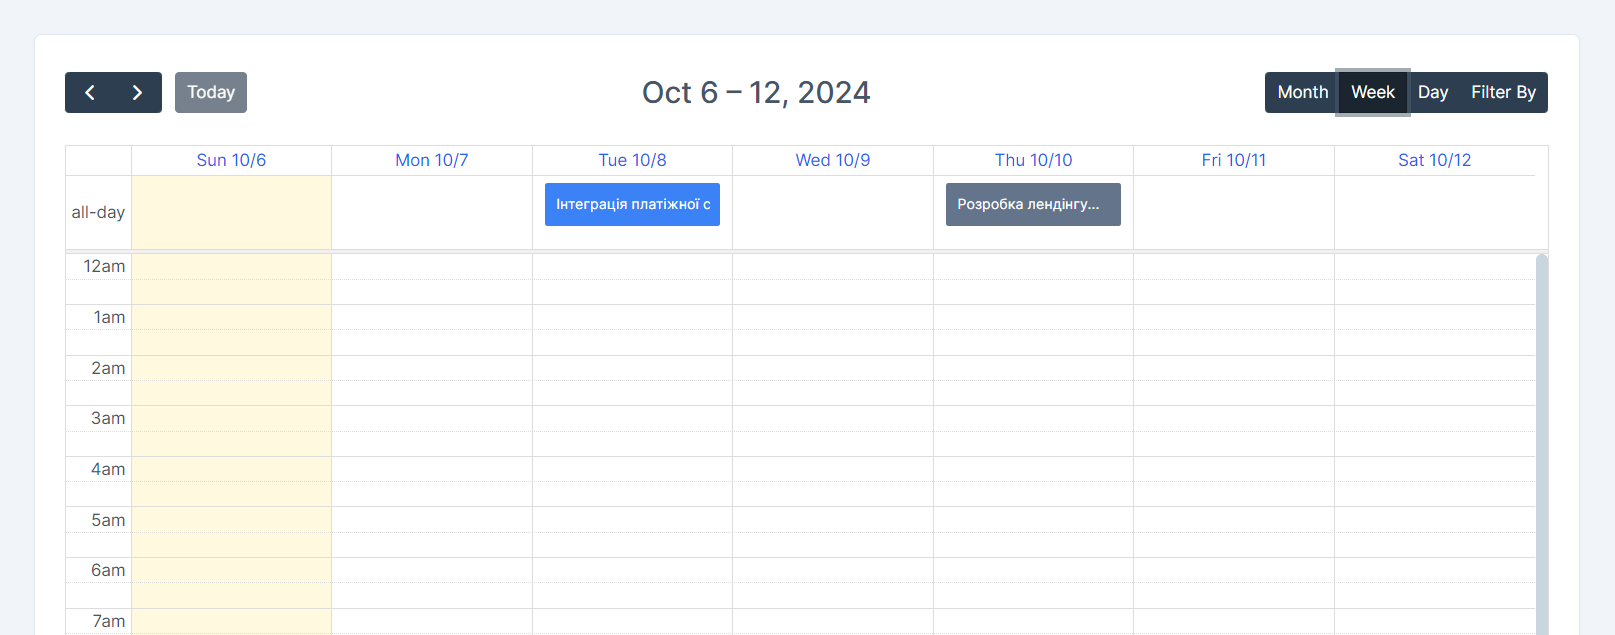Go to the previous week
Screen dimensions: 1615x635
tap(90, 93)
